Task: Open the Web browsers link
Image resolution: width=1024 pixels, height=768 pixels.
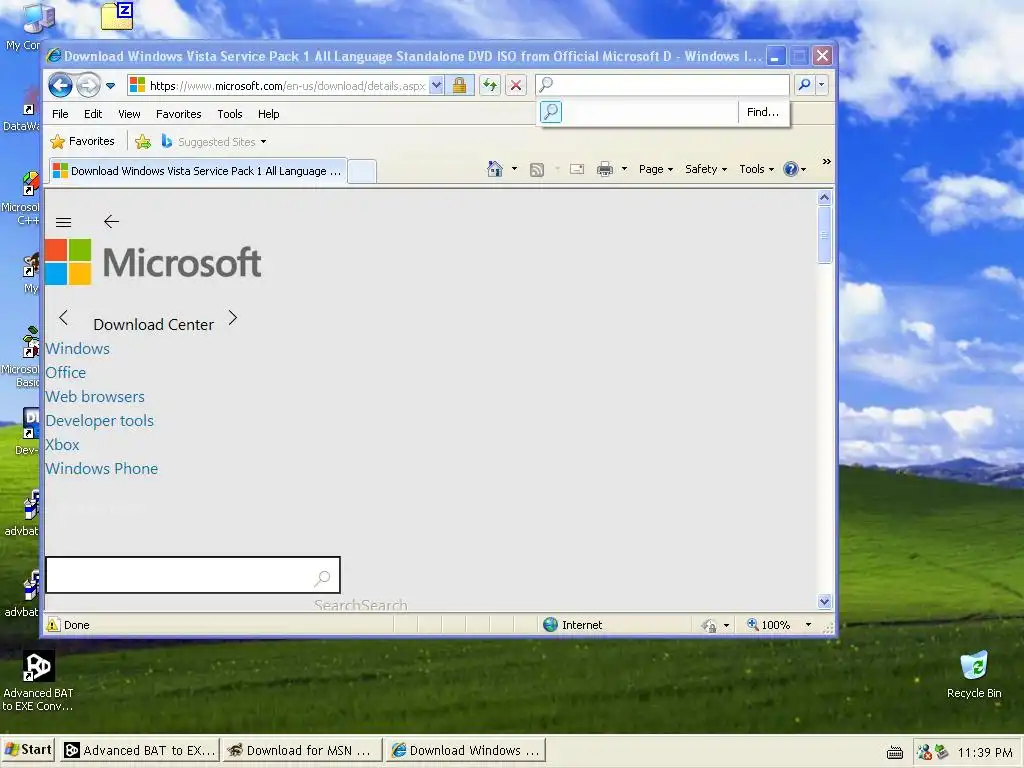Action: [95, 396]
